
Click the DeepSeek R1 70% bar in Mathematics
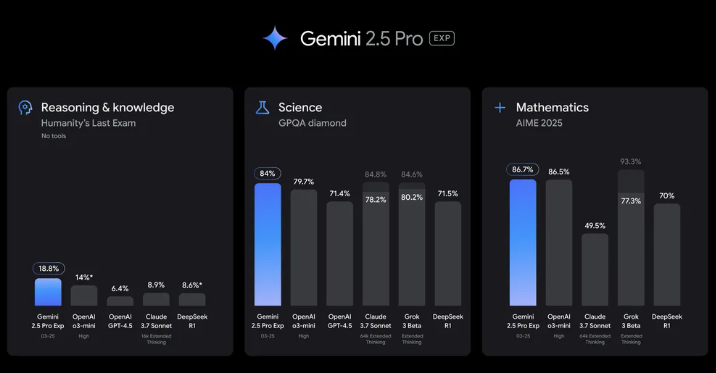pyautogui.click(x=667, y=255)
